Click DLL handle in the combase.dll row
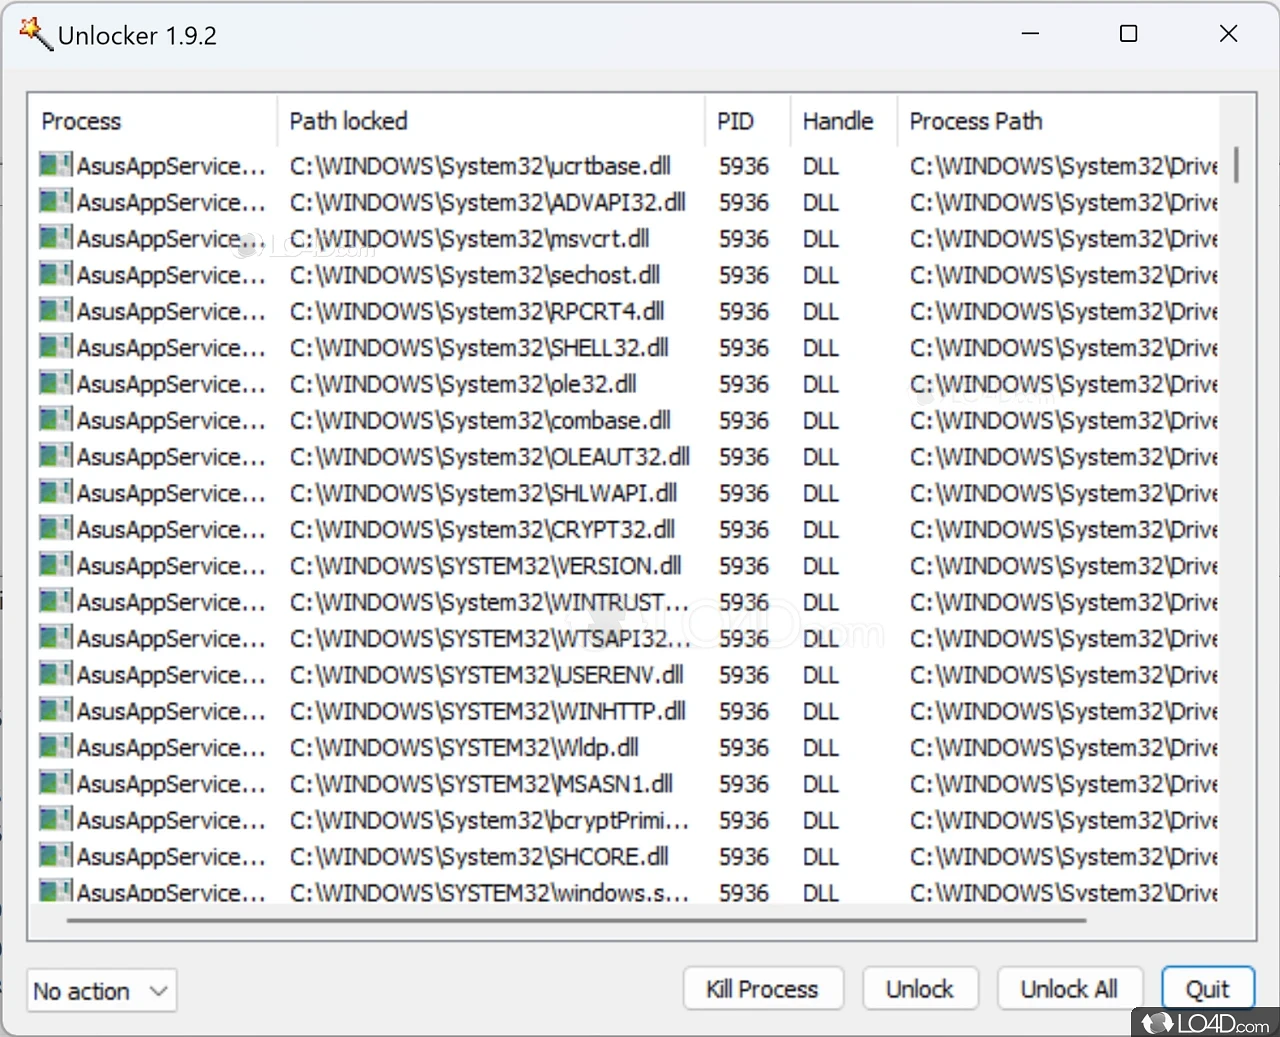This screenshot has width=1280, height=1037. [x=821, y=420]
